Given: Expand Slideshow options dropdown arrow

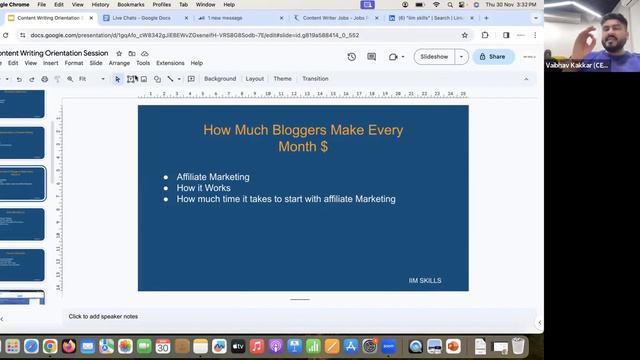Looking at the screenshot, I should [x=461, y=57].
